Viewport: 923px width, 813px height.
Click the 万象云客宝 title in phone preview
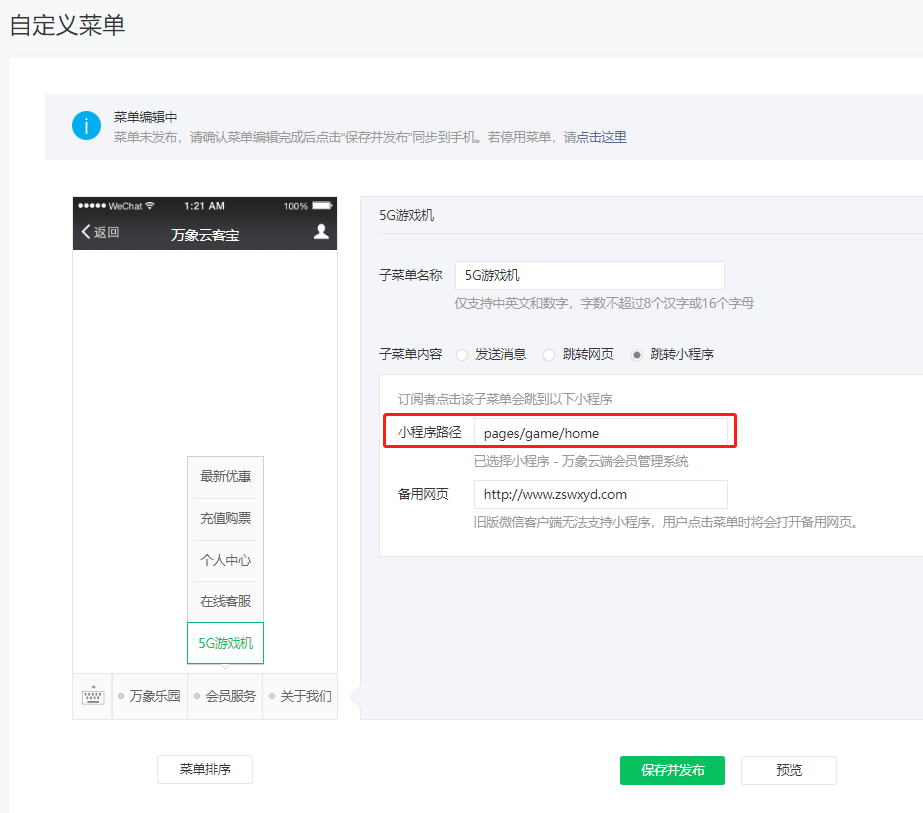pos(205,235)
